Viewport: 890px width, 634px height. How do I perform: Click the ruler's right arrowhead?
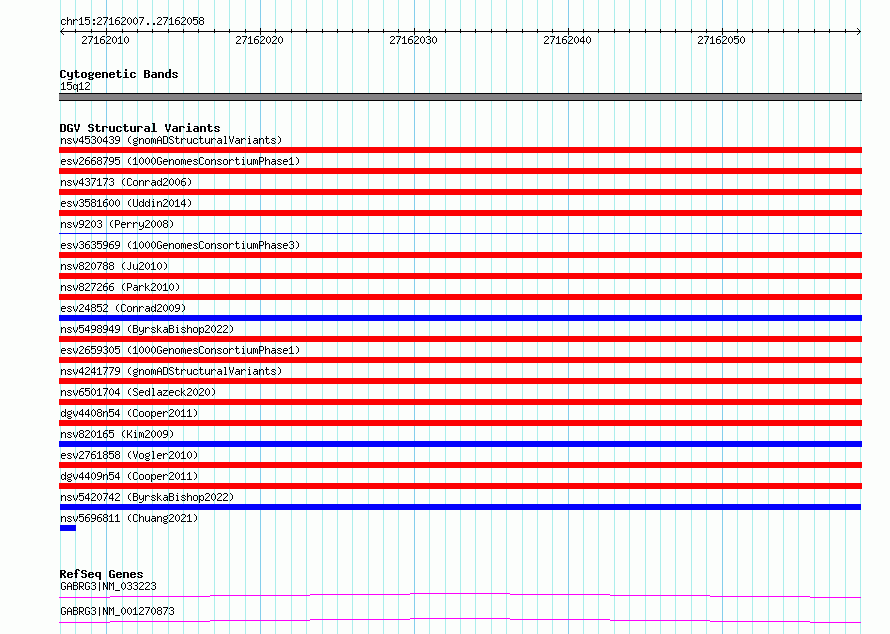[859, 32]
